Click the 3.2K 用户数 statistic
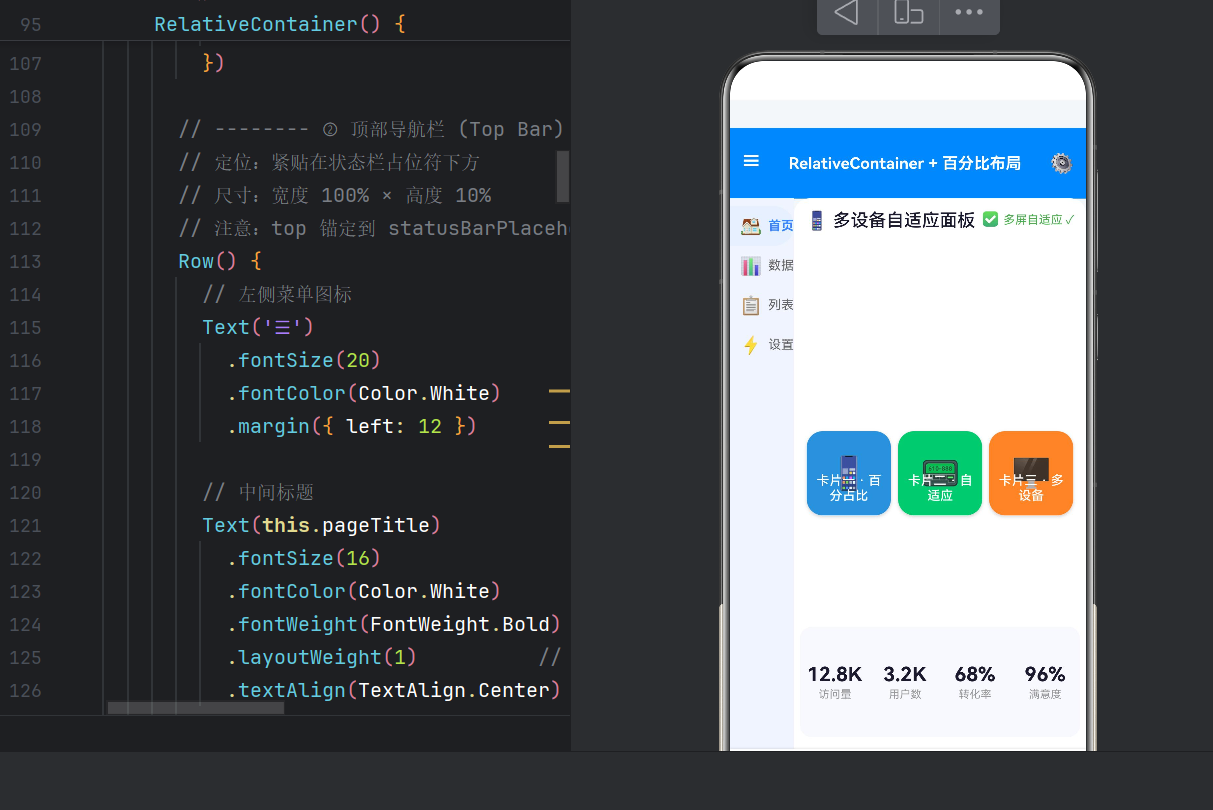This screenshot has height=810, width=1213. [905, 682]
